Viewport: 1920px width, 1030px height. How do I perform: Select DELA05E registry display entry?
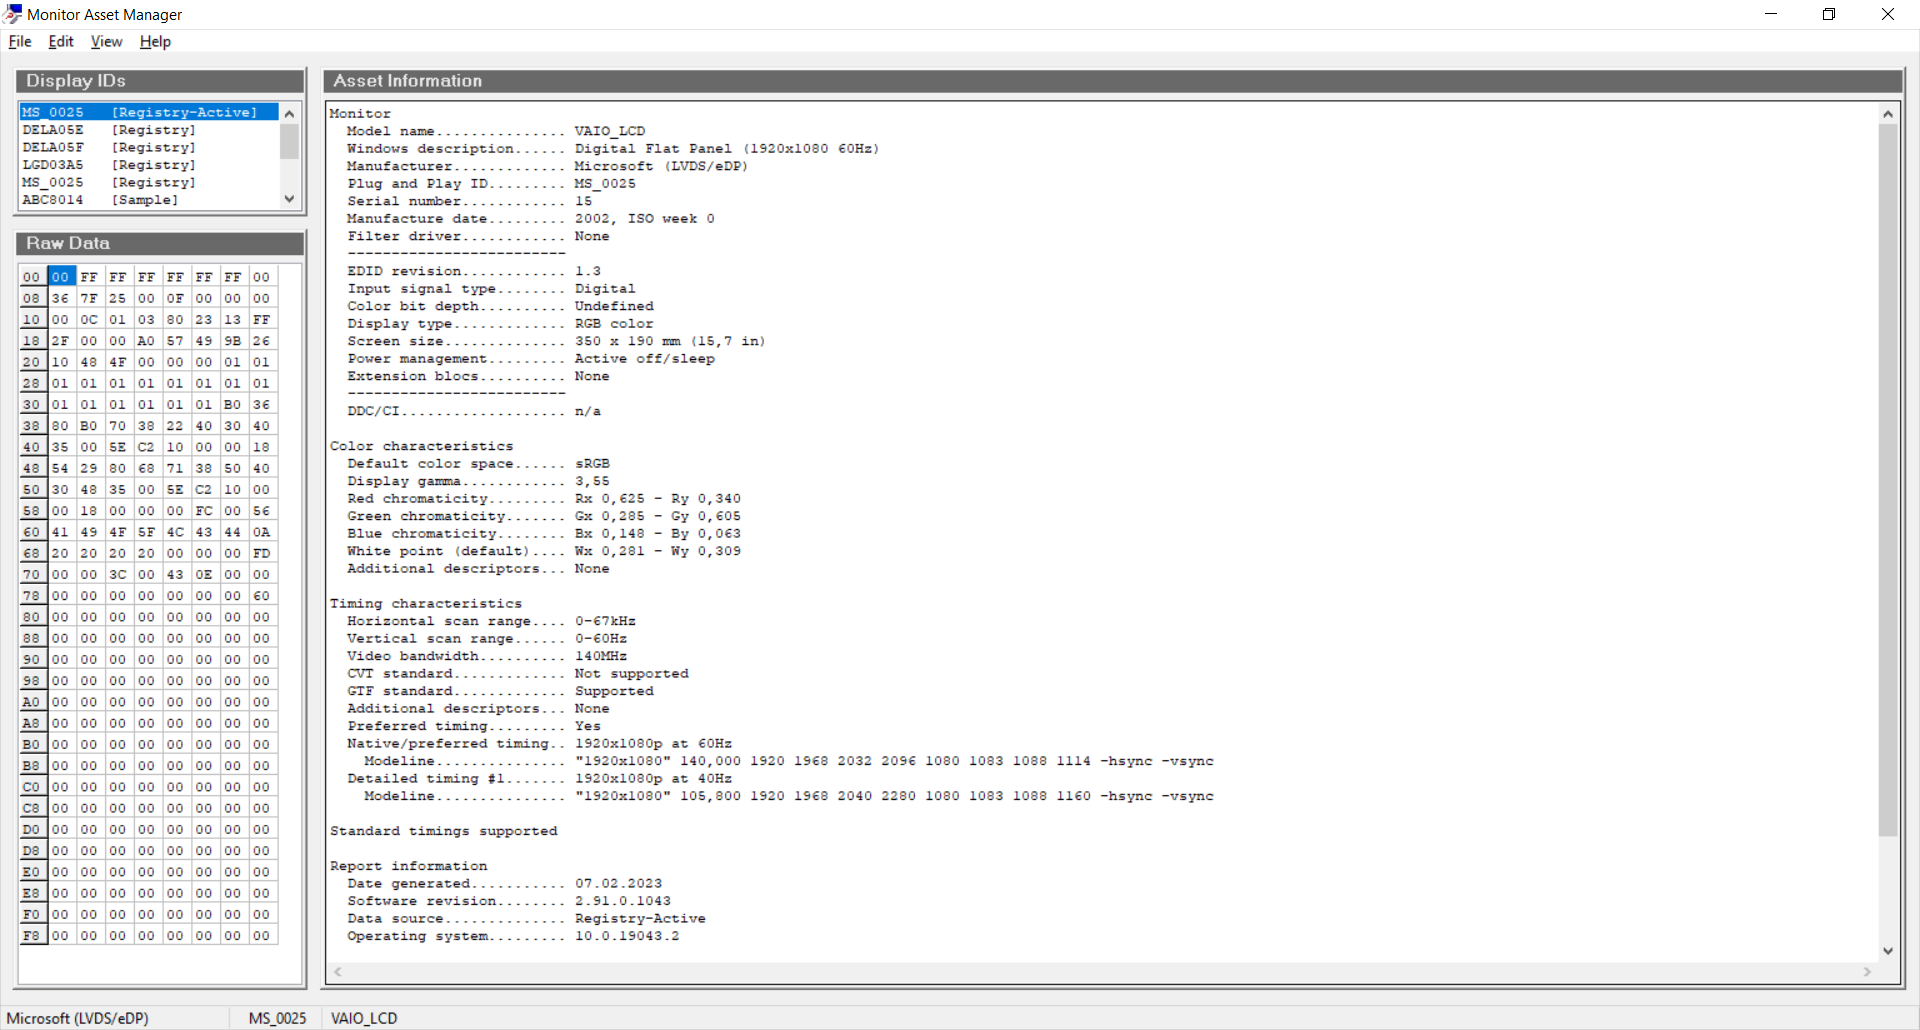point(108,130)
